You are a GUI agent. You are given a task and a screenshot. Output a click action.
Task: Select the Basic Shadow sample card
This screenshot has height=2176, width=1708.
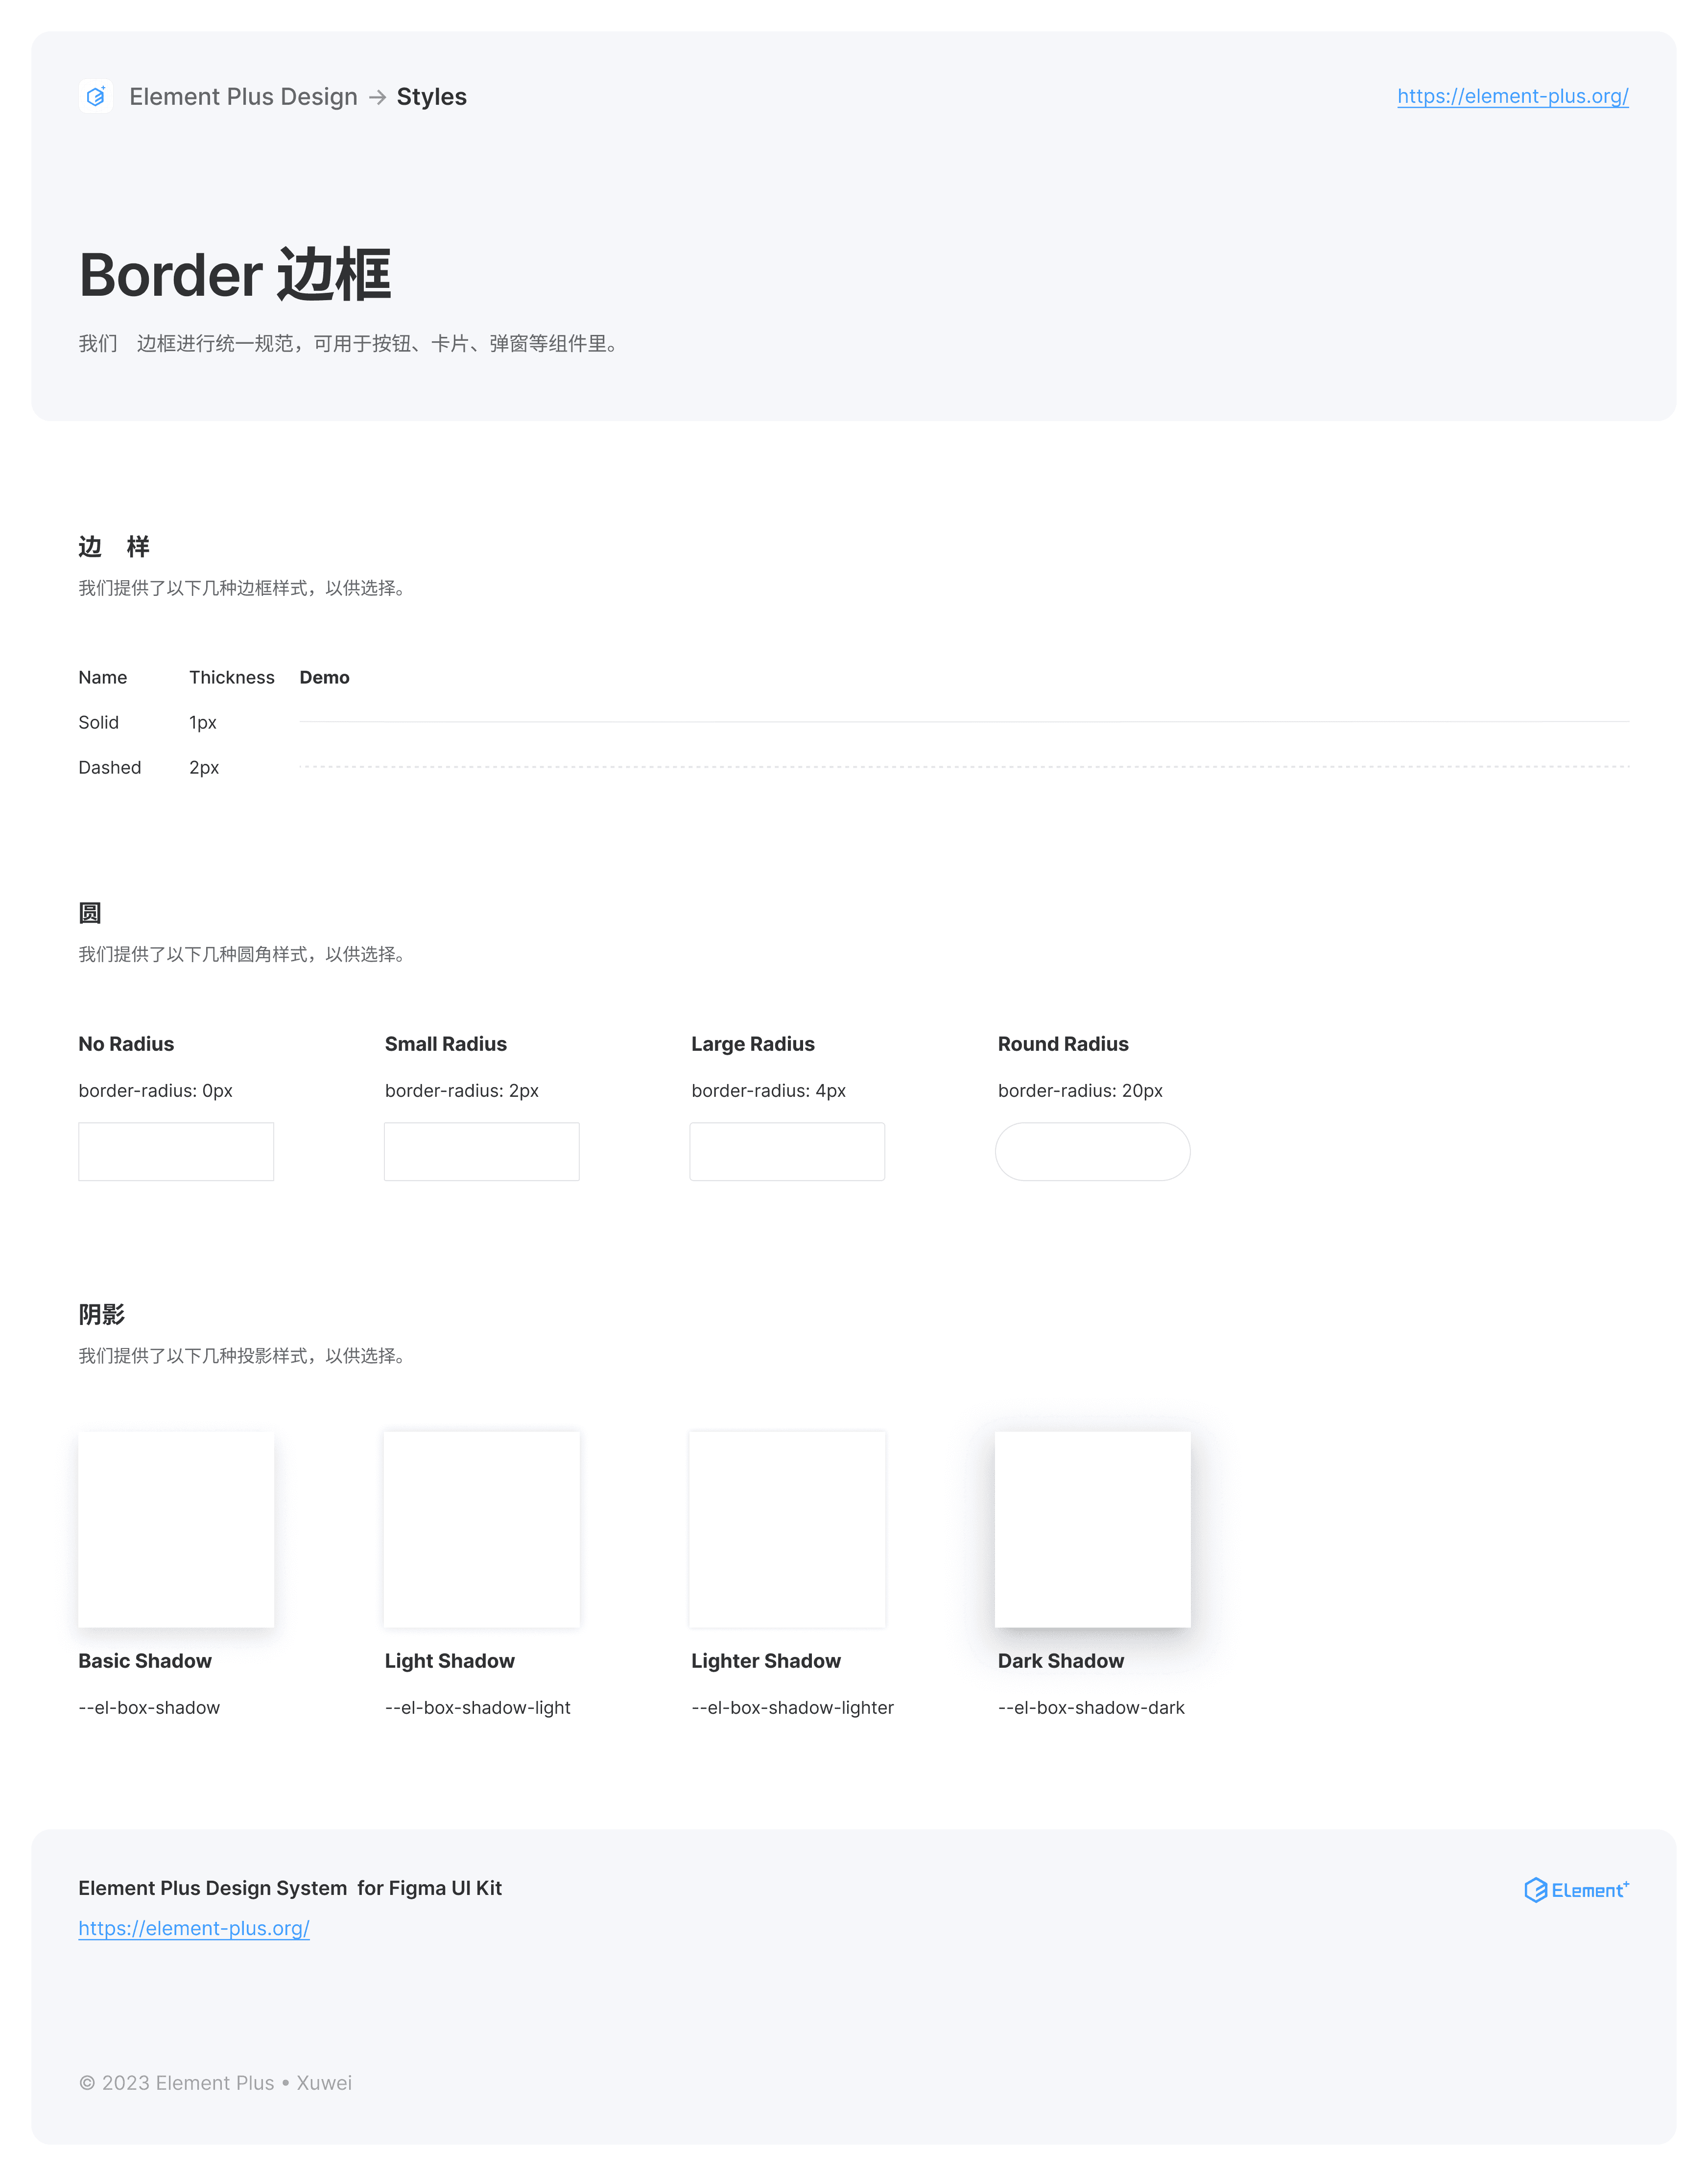click(x=176, y=1529)
